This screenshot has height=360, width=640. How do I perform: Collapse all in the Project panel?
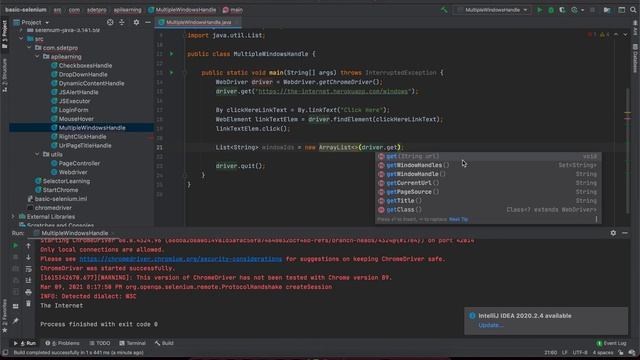[122, 22]
